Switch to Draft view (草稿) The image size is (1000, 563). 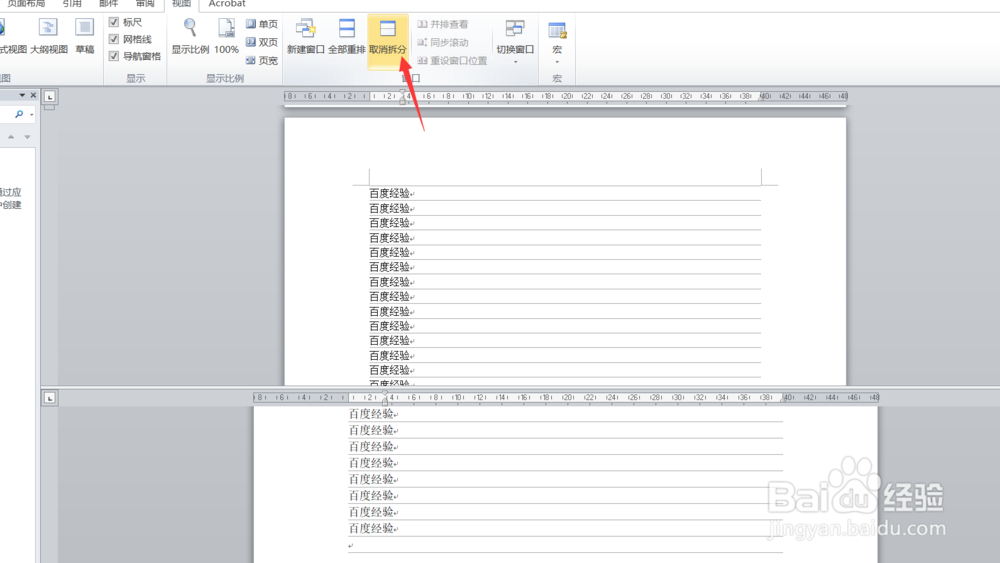coord(84,36)
